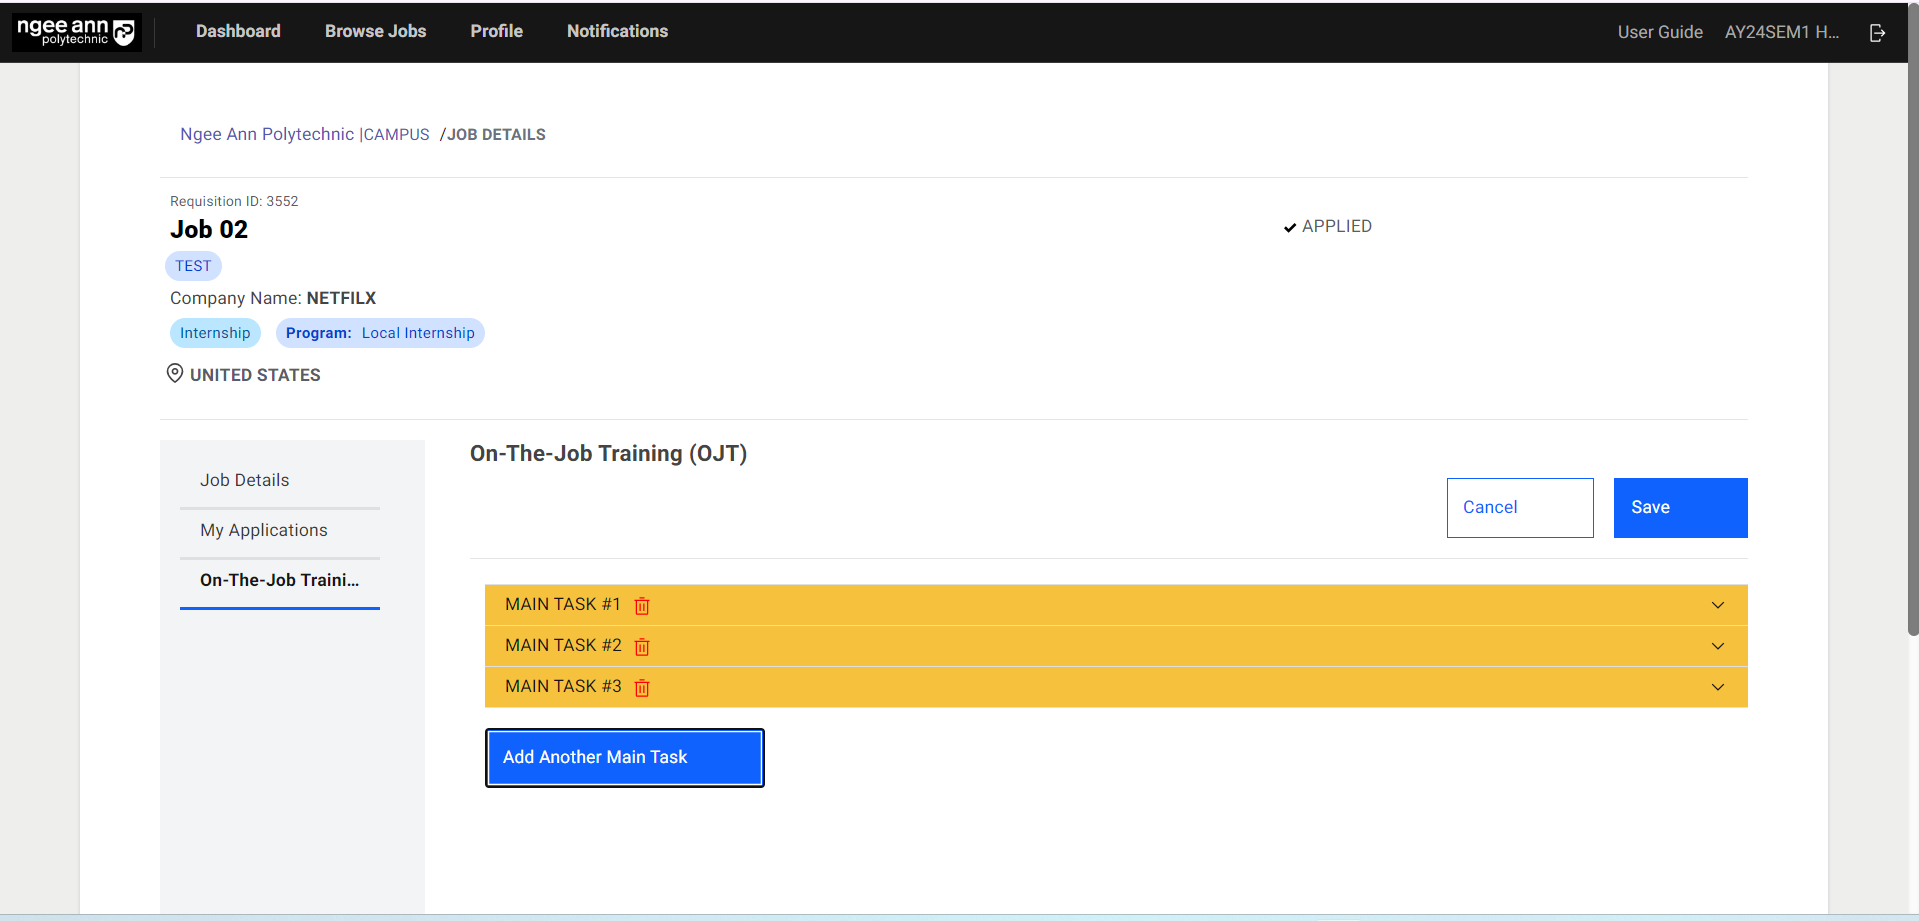Add Another Main Task
1919x921 pixels.
624,758
